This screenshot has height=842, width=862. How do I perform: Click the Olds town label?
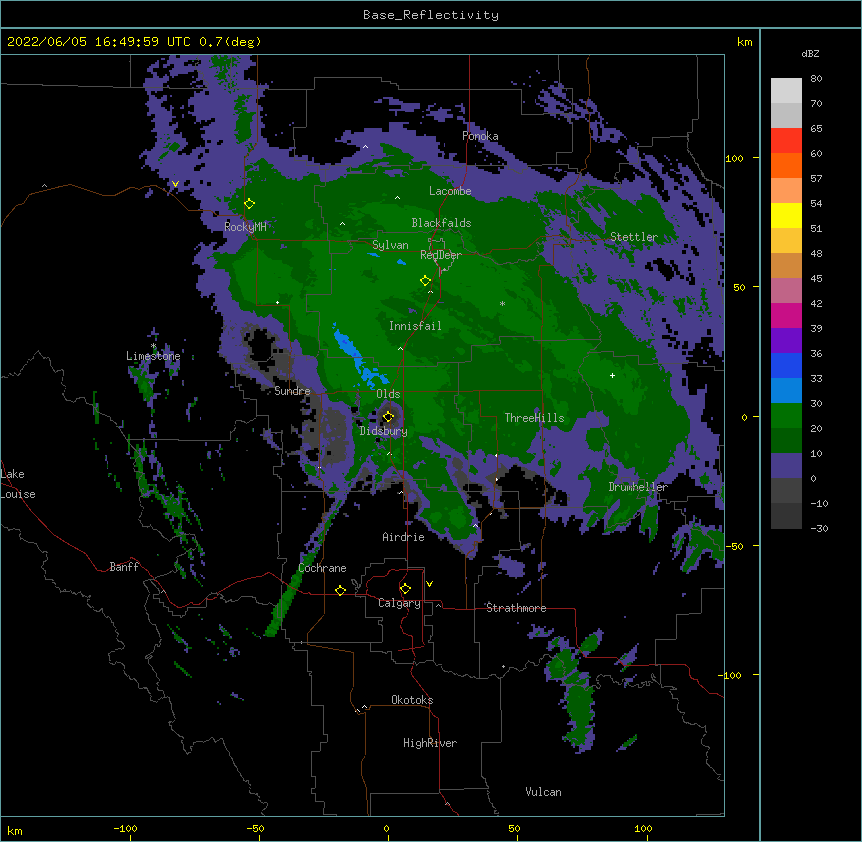coord(388,394)
